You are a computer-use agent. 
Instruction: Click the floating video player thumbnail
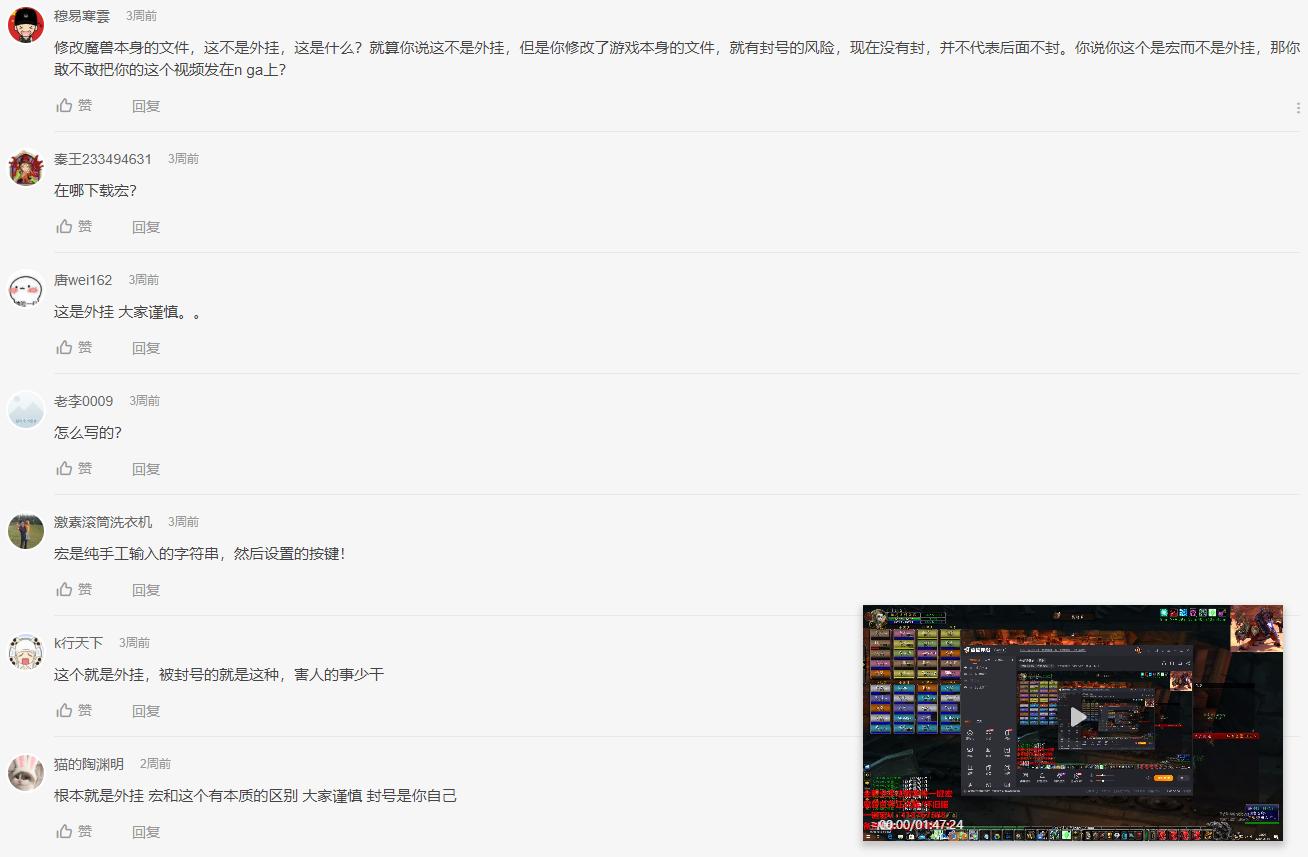[1074, 723]
